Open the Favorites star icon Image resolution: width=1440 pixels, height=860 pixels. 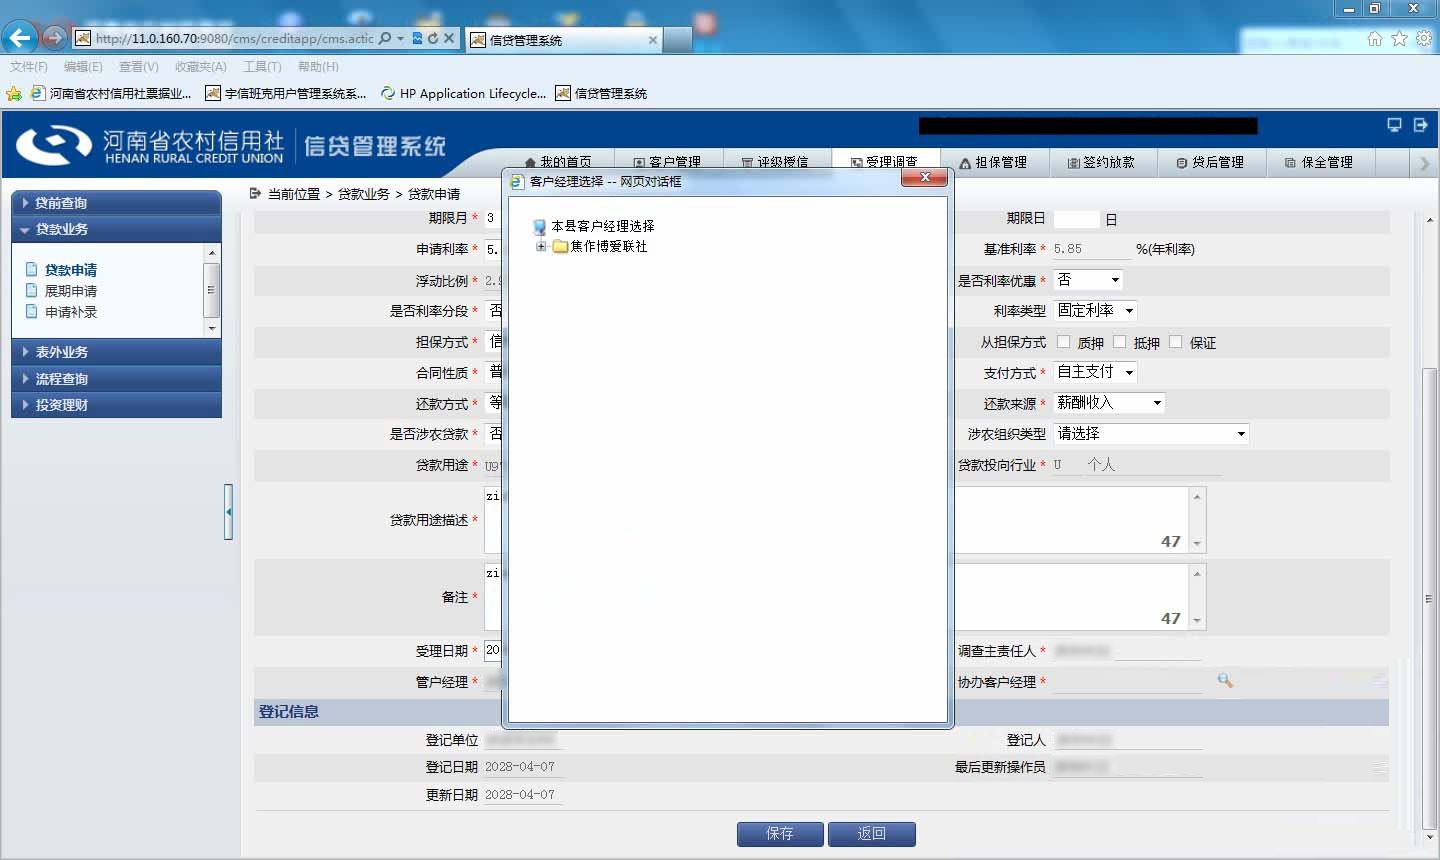[1400, 38]
